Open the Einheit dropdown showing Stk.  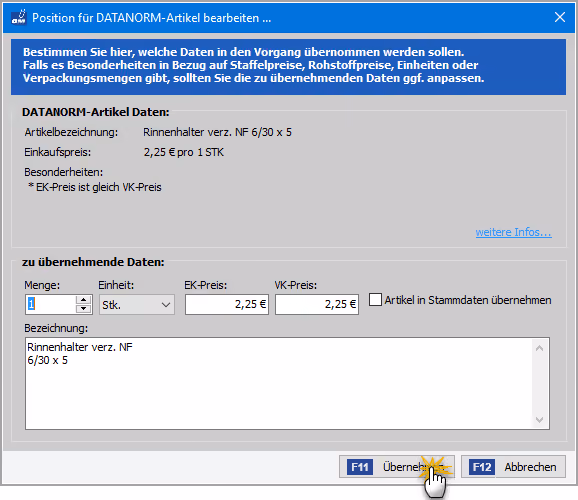[x=137, y=305]
